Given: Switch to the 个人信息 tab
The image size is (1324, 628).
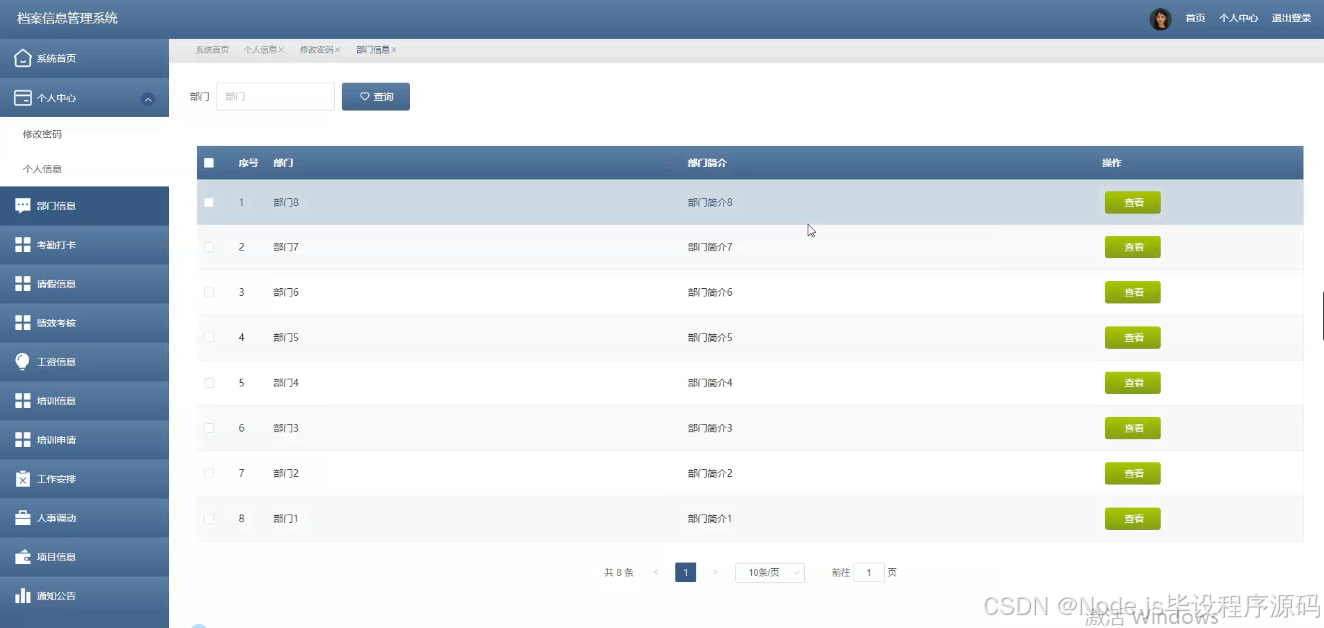Looking at the screenshot, I should coord(260,50).
